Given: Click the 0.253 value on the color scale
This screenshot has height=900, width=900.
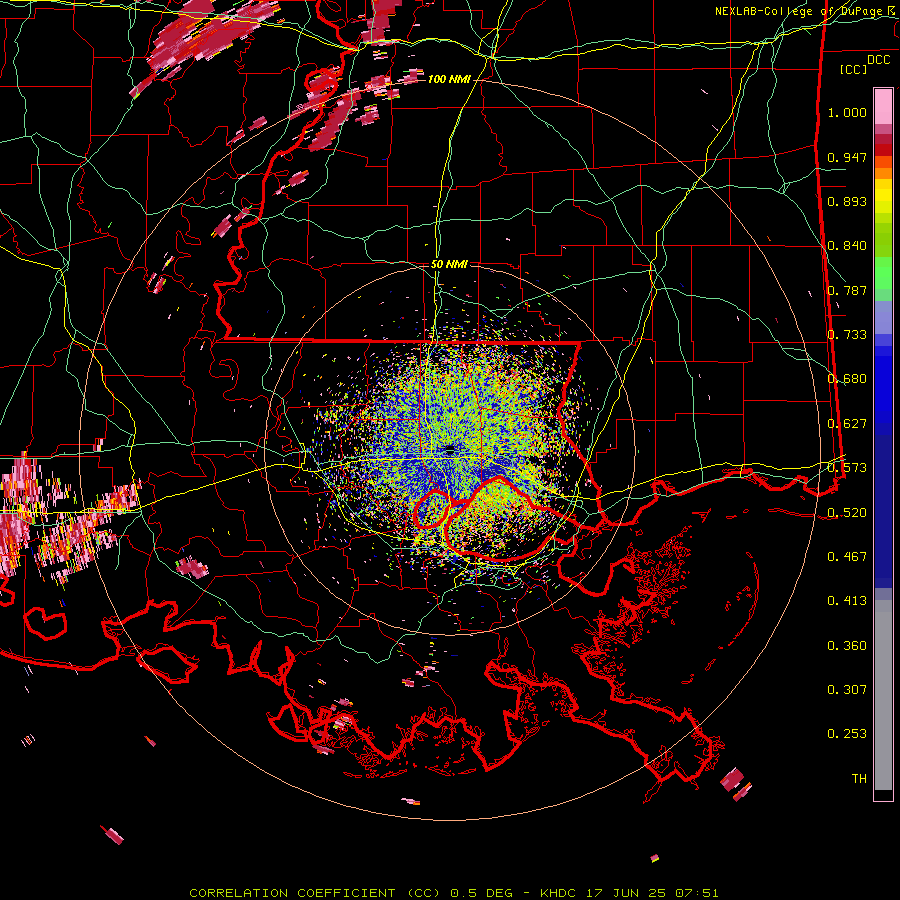Looking at the screenshot, I should [x=847, y=734].
